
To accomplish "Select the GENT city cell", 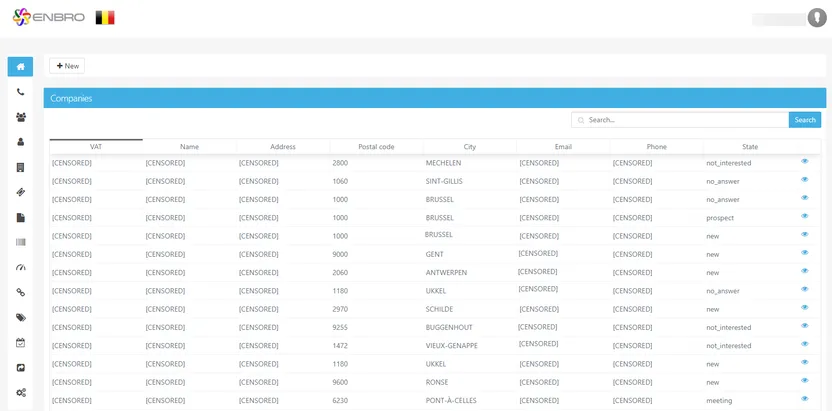I will tap(434, 255).
